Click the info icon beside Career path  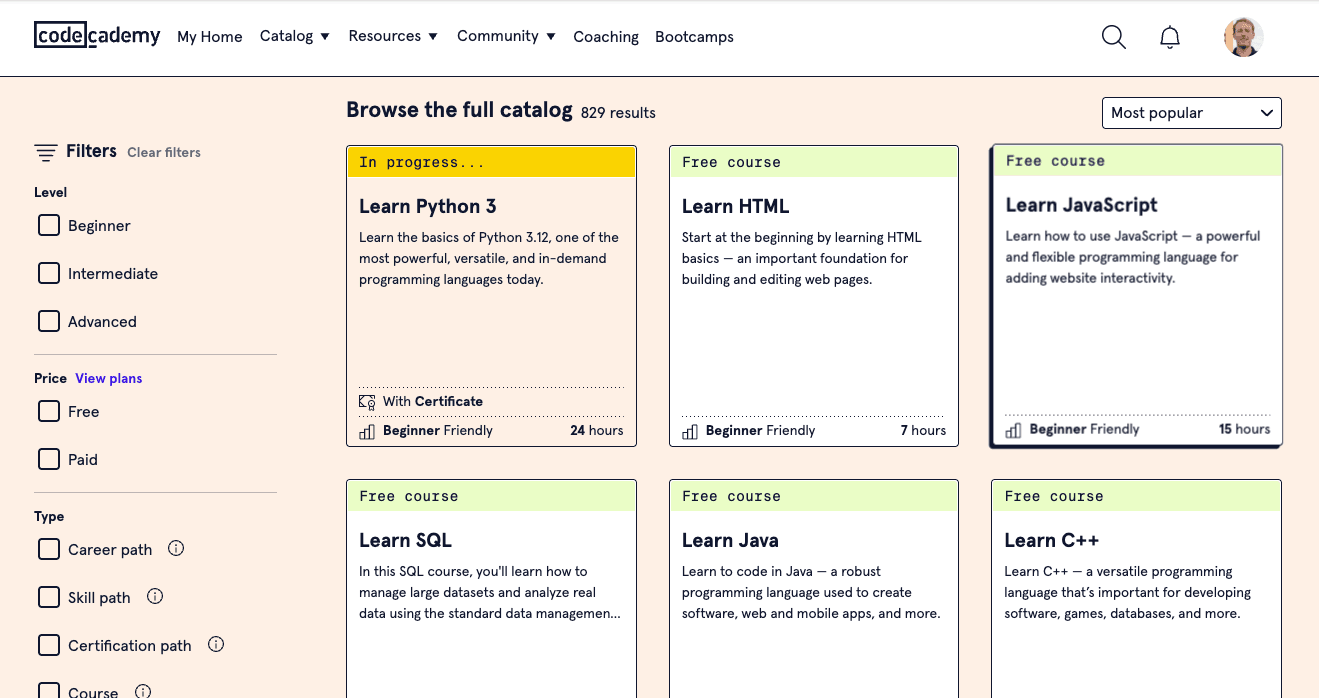point(176,548)
